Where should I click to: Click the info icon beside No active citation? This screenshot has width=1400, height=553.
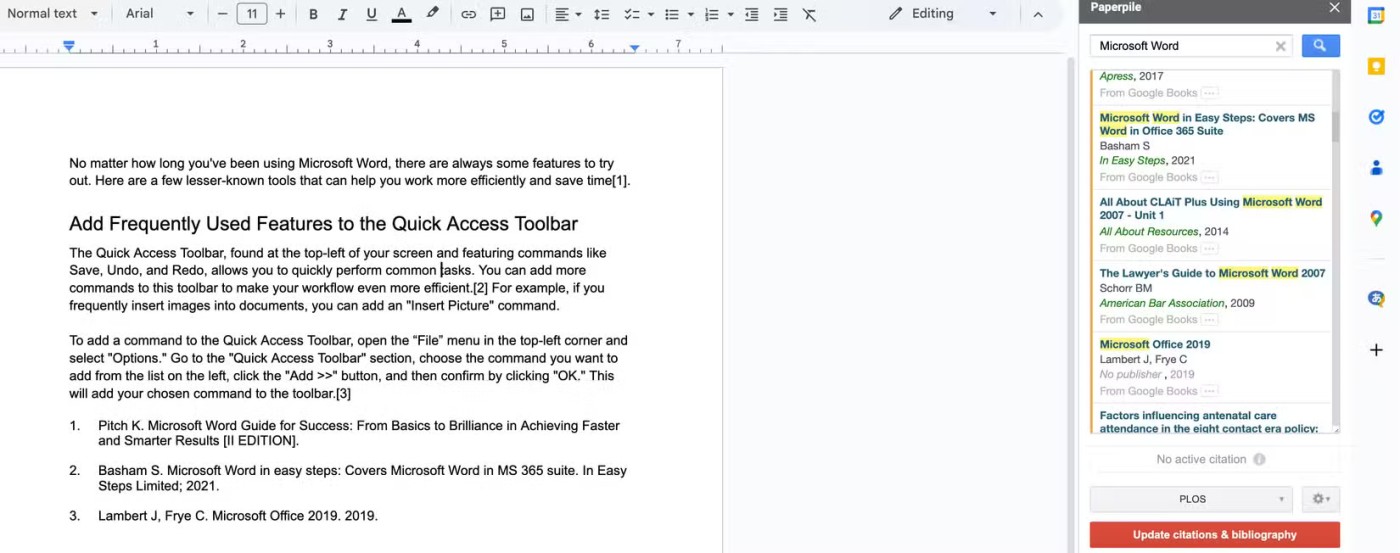[x=1259, y=460]
